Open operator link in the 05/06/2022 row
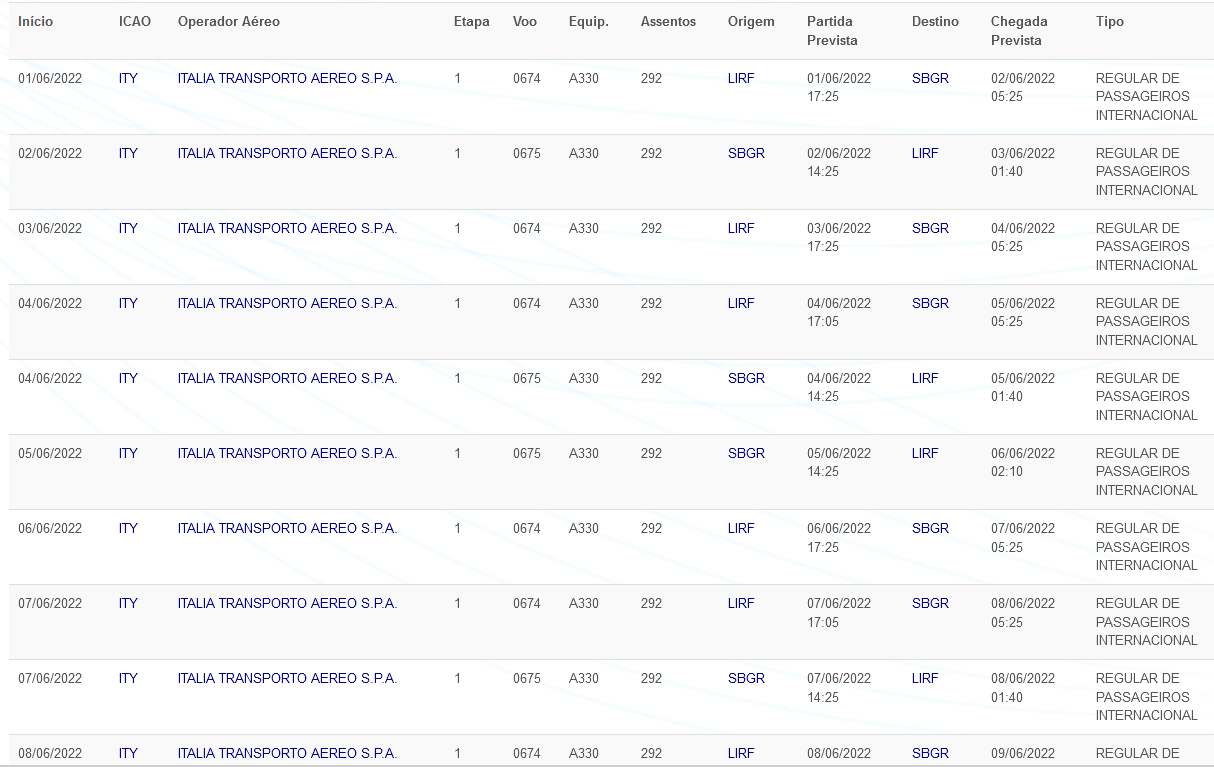1214x767 pixels. [287, 453]
